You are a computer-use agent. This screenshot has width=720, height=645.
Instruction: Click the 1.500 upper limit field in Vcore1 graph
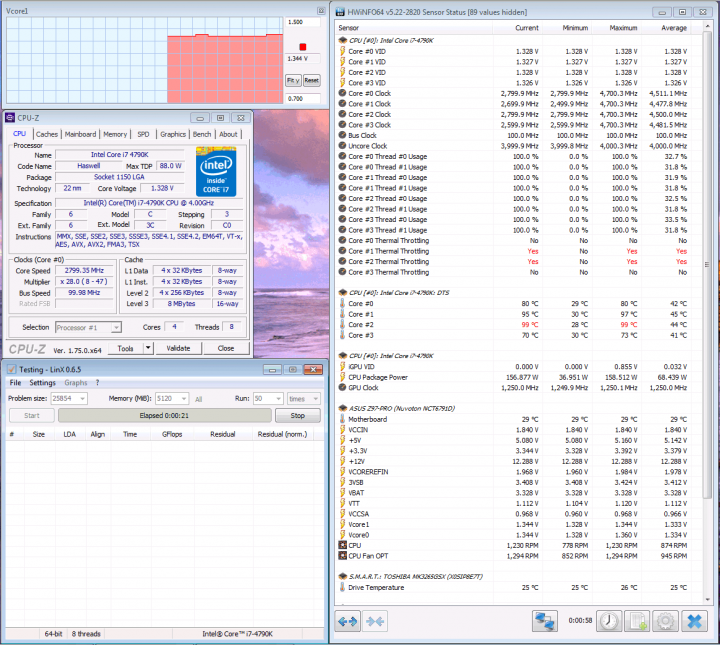point(303,22)
